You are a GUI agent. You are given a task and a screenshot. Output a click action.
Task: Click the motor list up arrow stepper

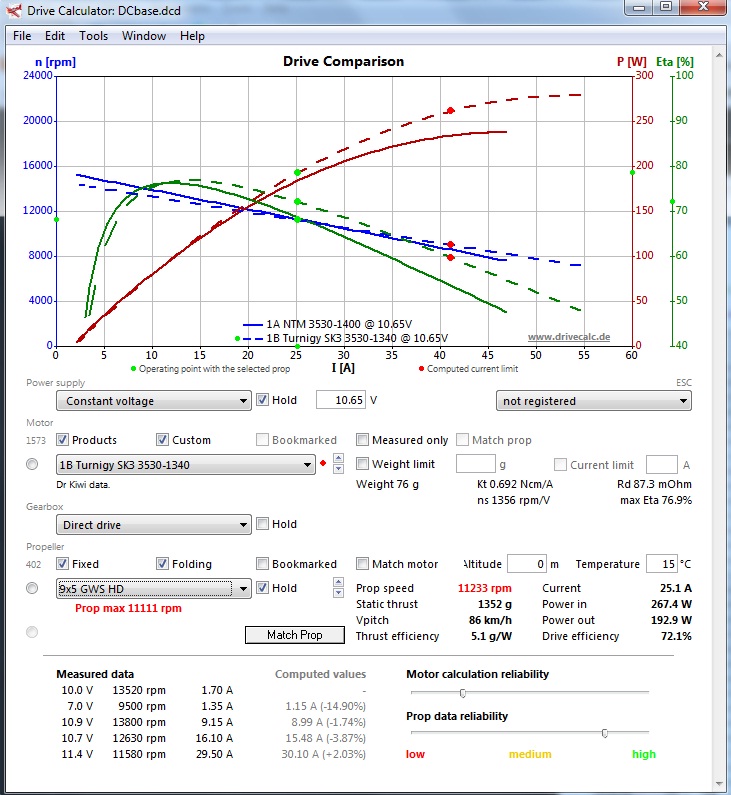338,460
